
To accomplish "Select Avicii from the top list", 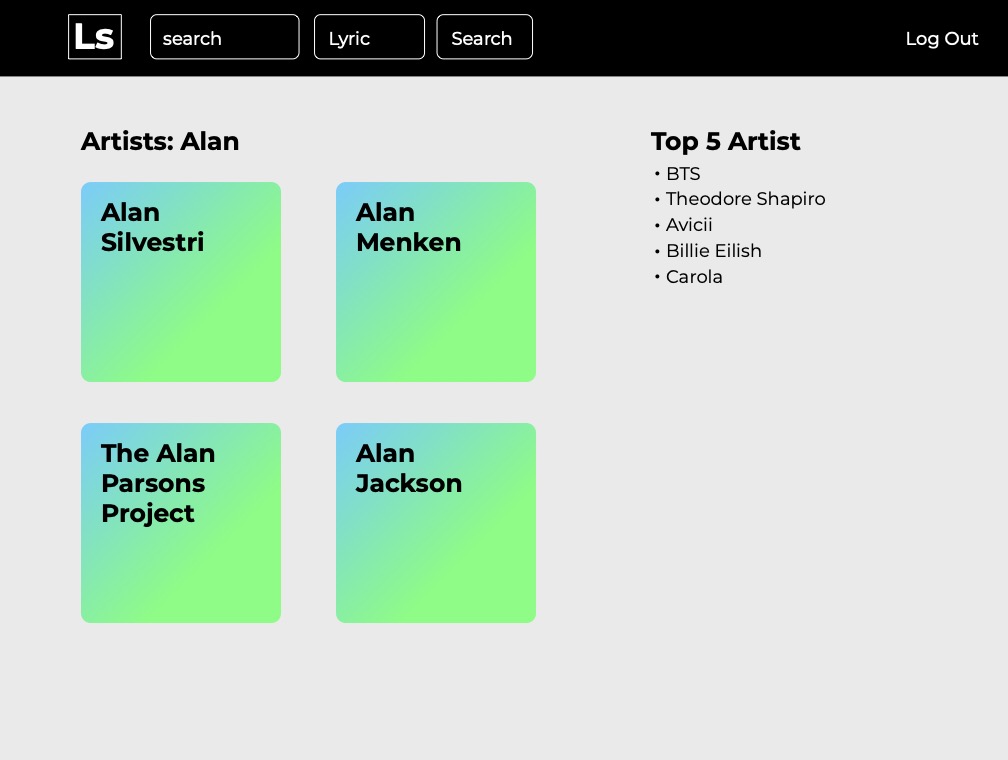I will [688, 225].
